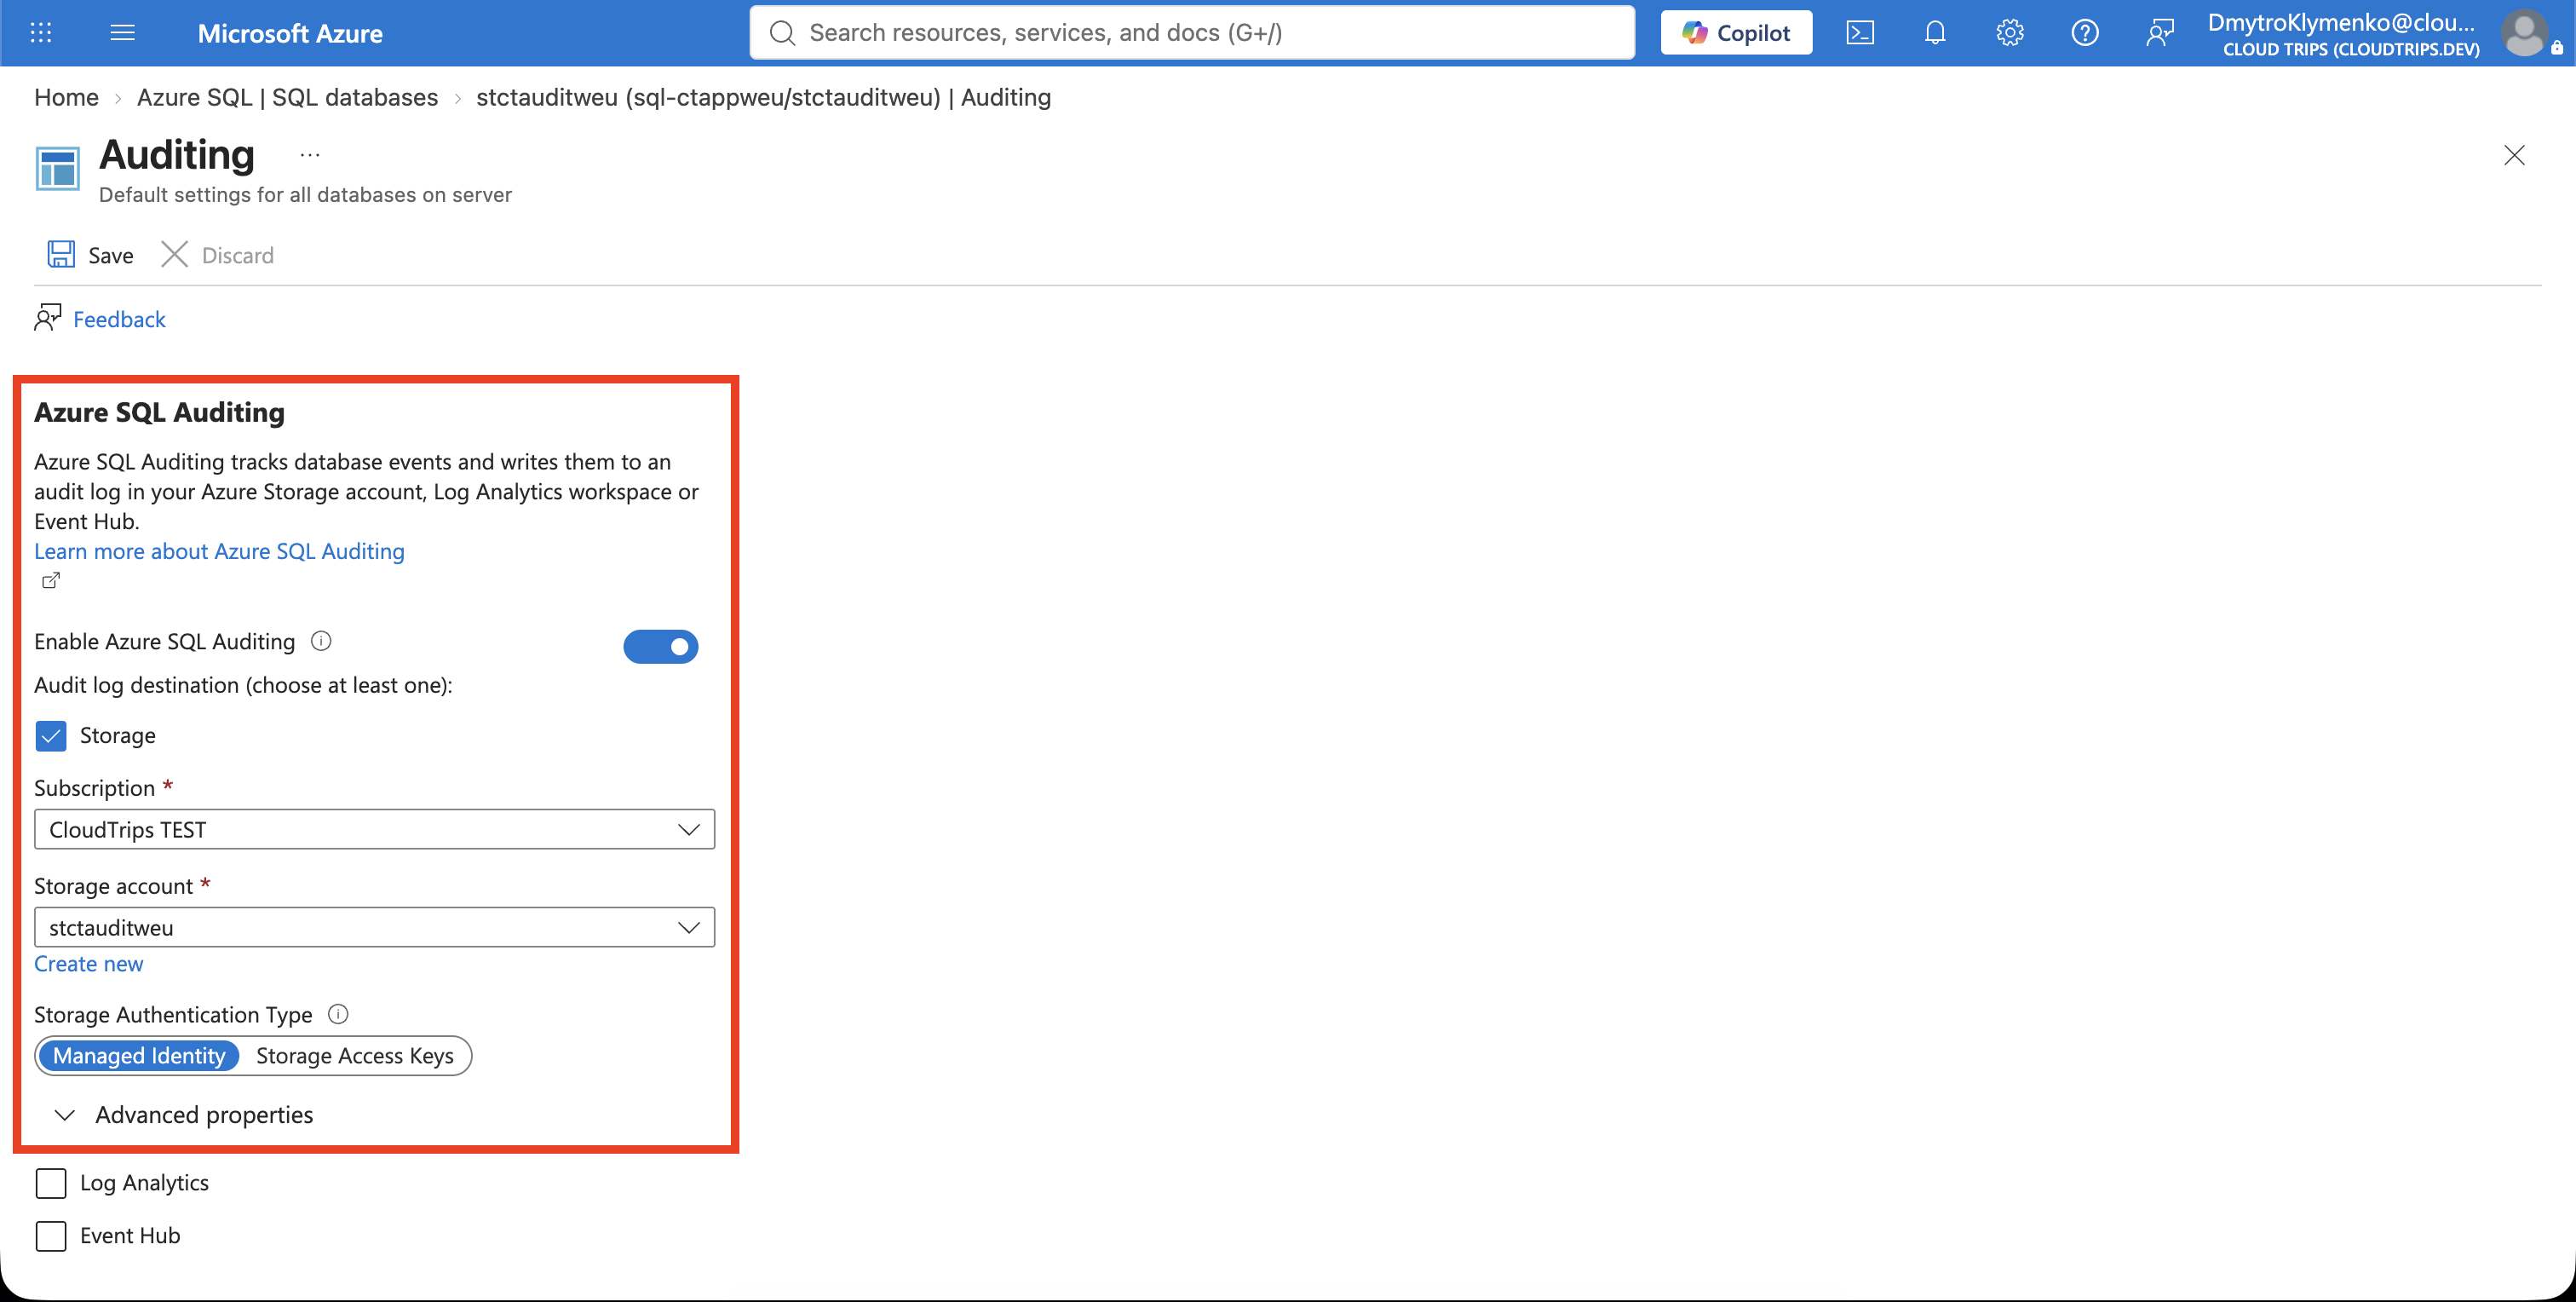Open portal settings gear
The image size is (2576, 1302).
[2009, 33]
